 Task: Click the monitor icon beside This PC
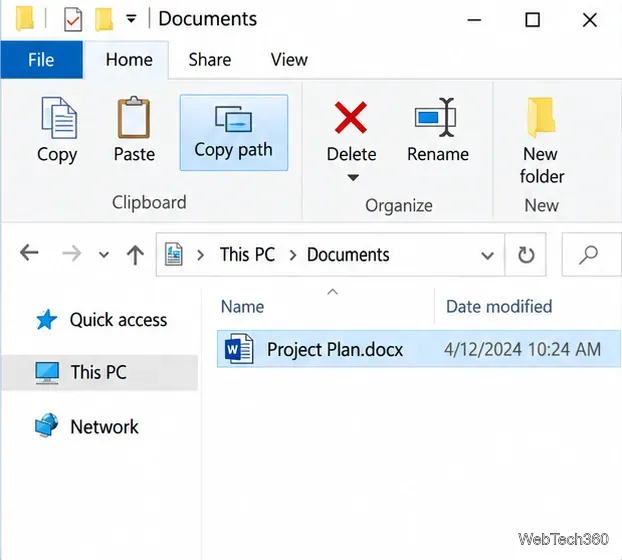coord(47,372)
